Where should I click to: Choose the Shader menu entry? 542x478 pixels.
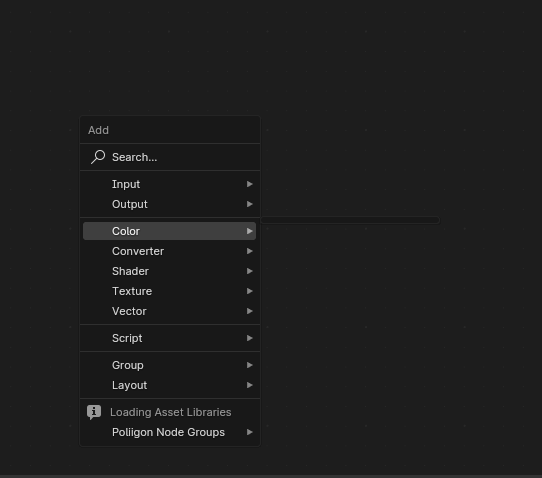[169, 271]
